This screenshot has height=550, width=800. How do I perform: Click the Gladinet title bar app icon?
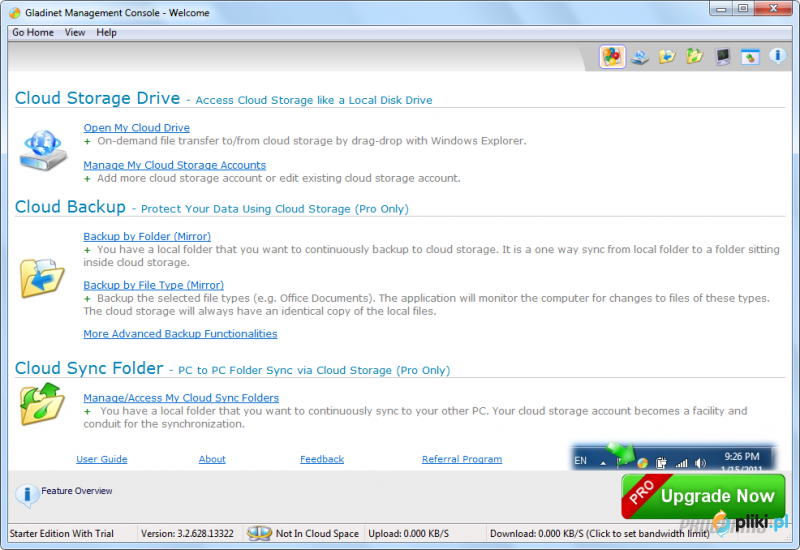[15, 13]
